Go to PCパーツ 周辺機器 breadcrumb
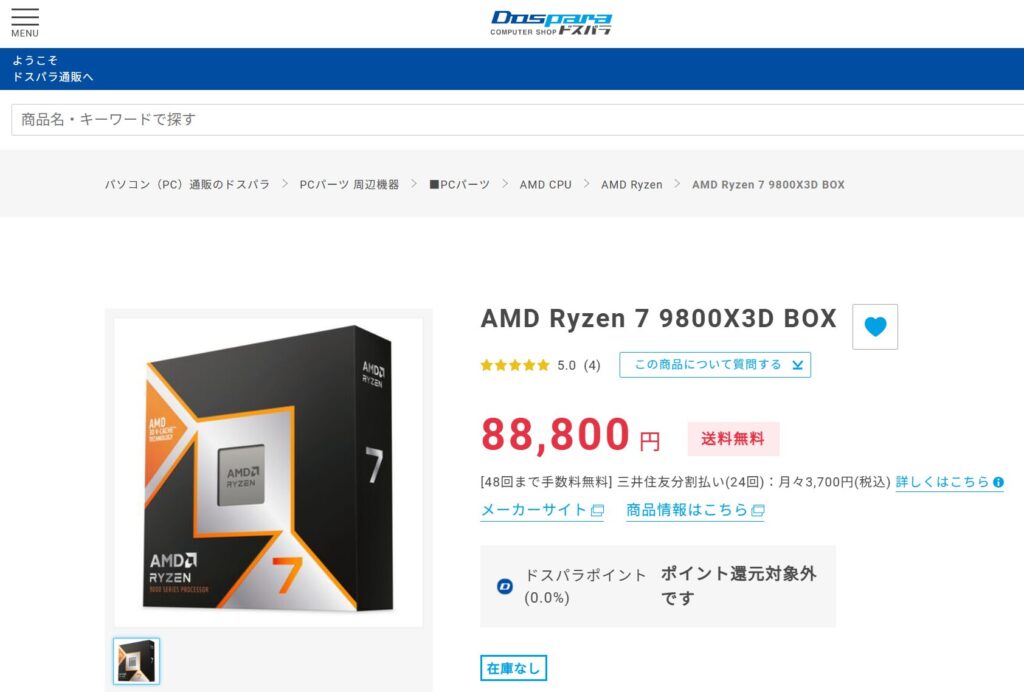Screen dimensions: 1024x692 [x=349, y=185]
